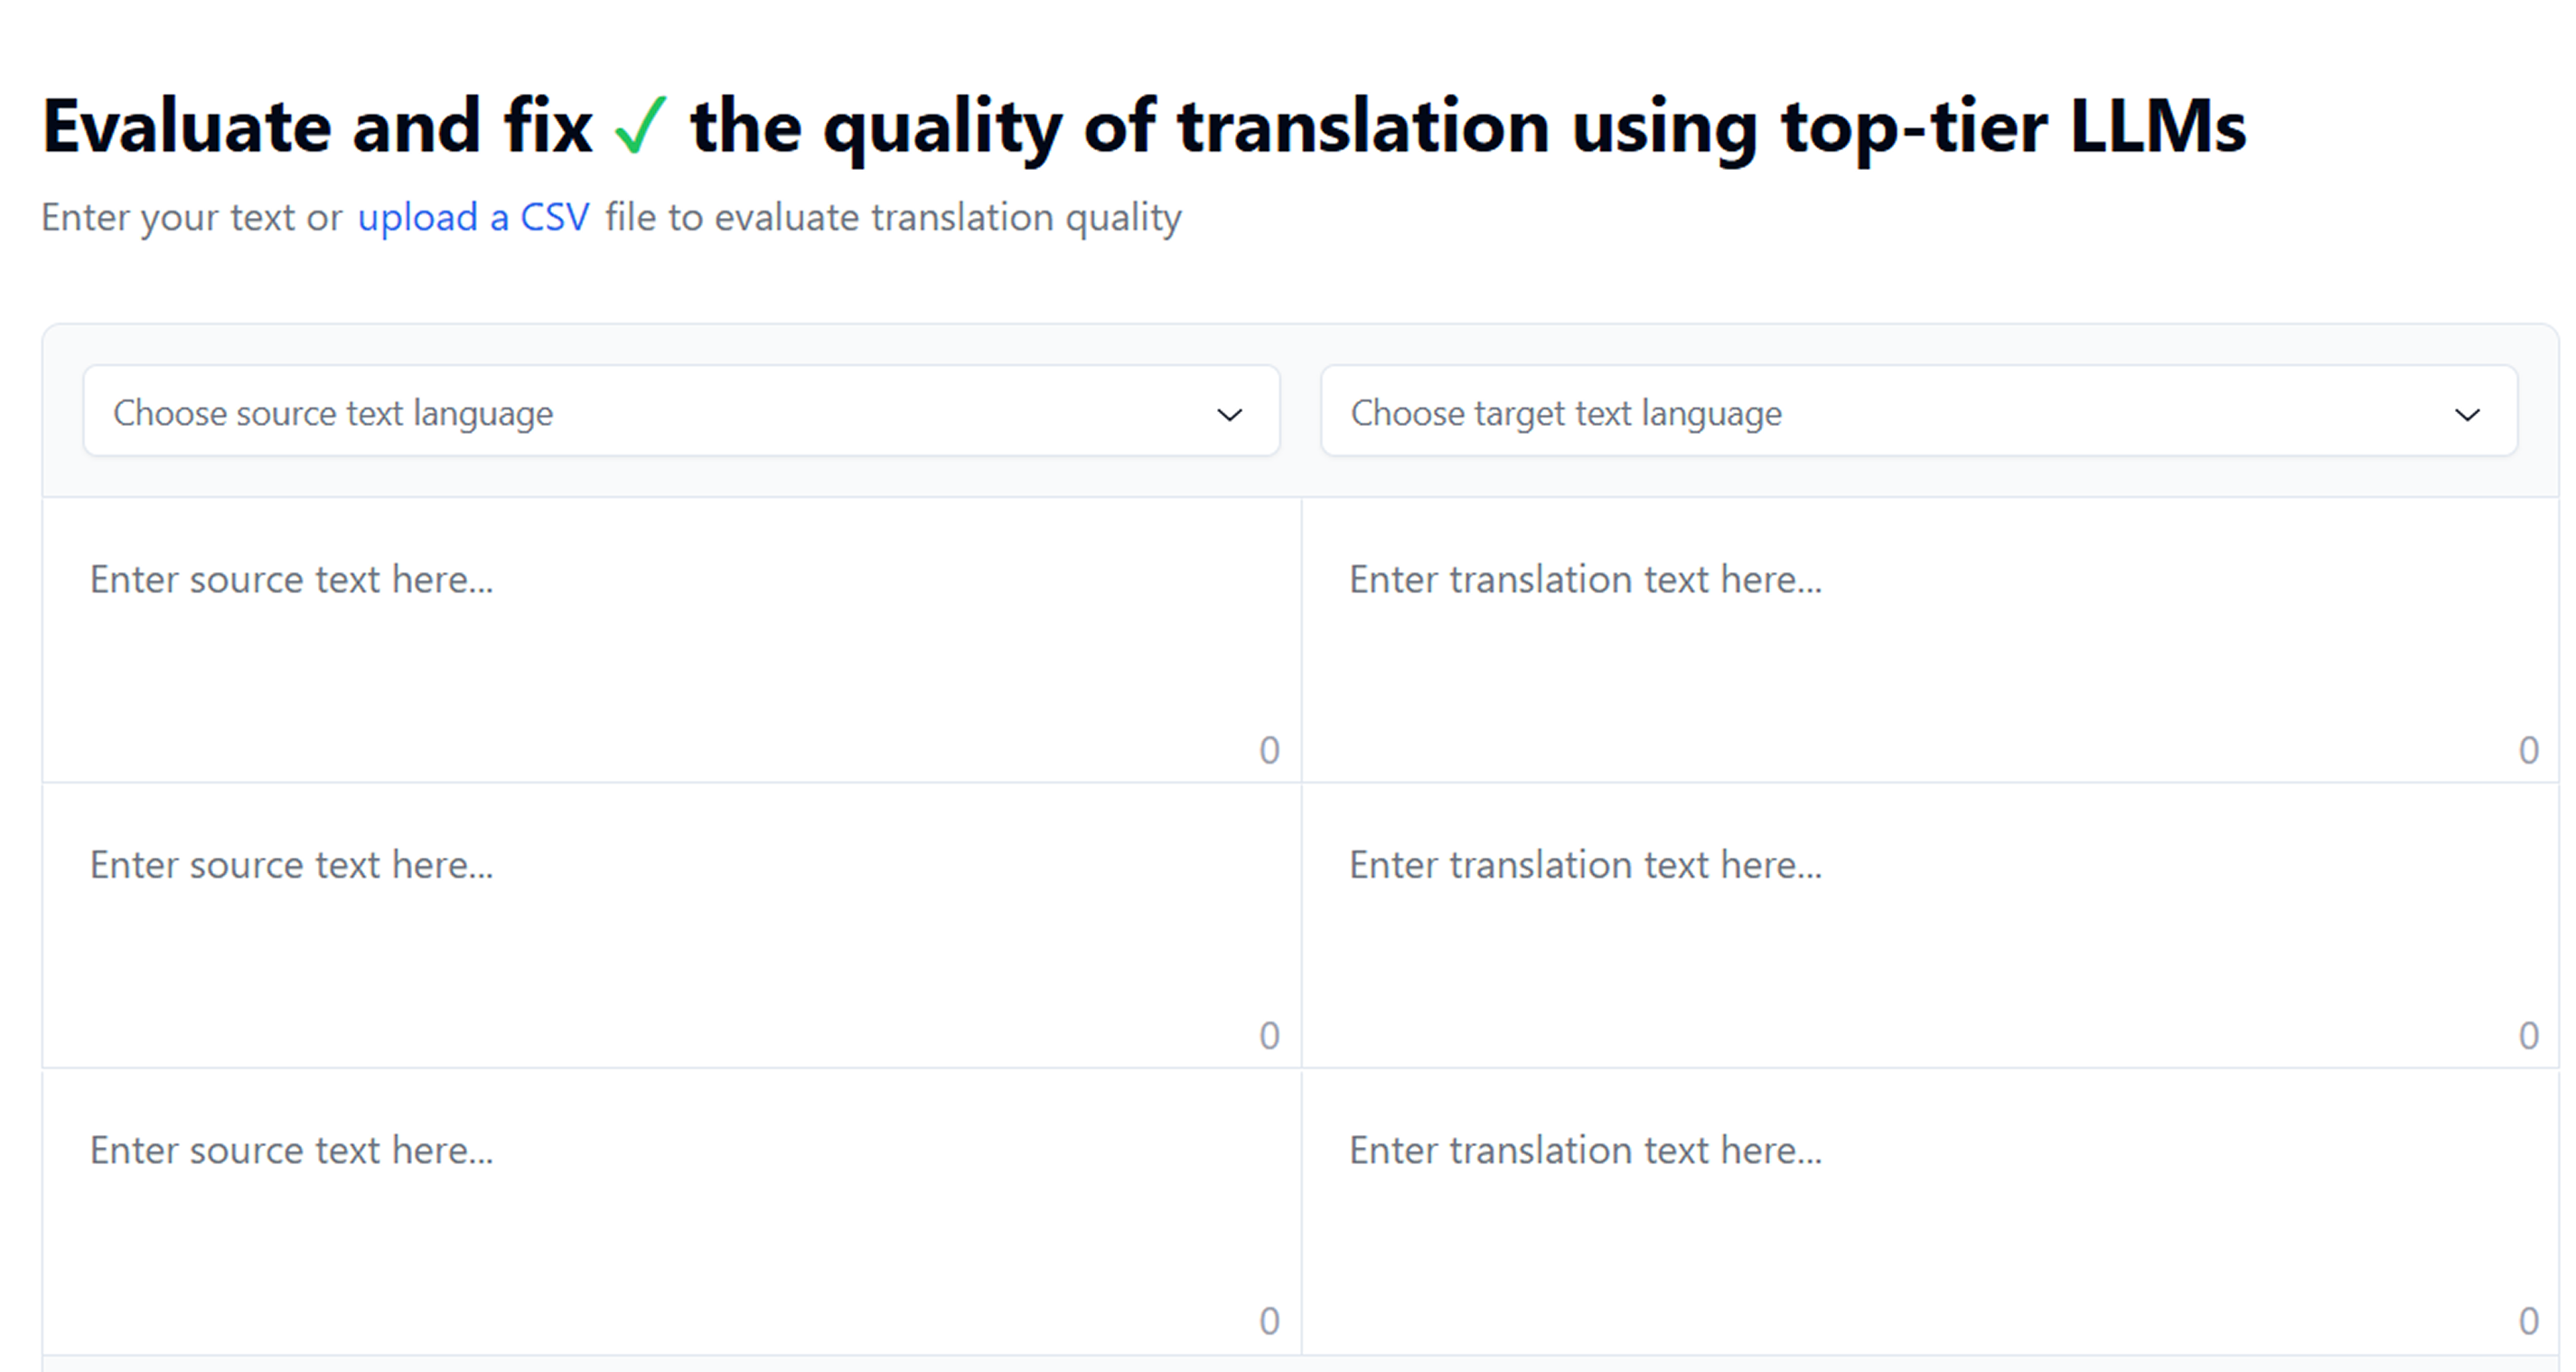Open the target text language dropdown
The image size is (2576, 1372).
pyautogui.click(x=1918, y=412)
